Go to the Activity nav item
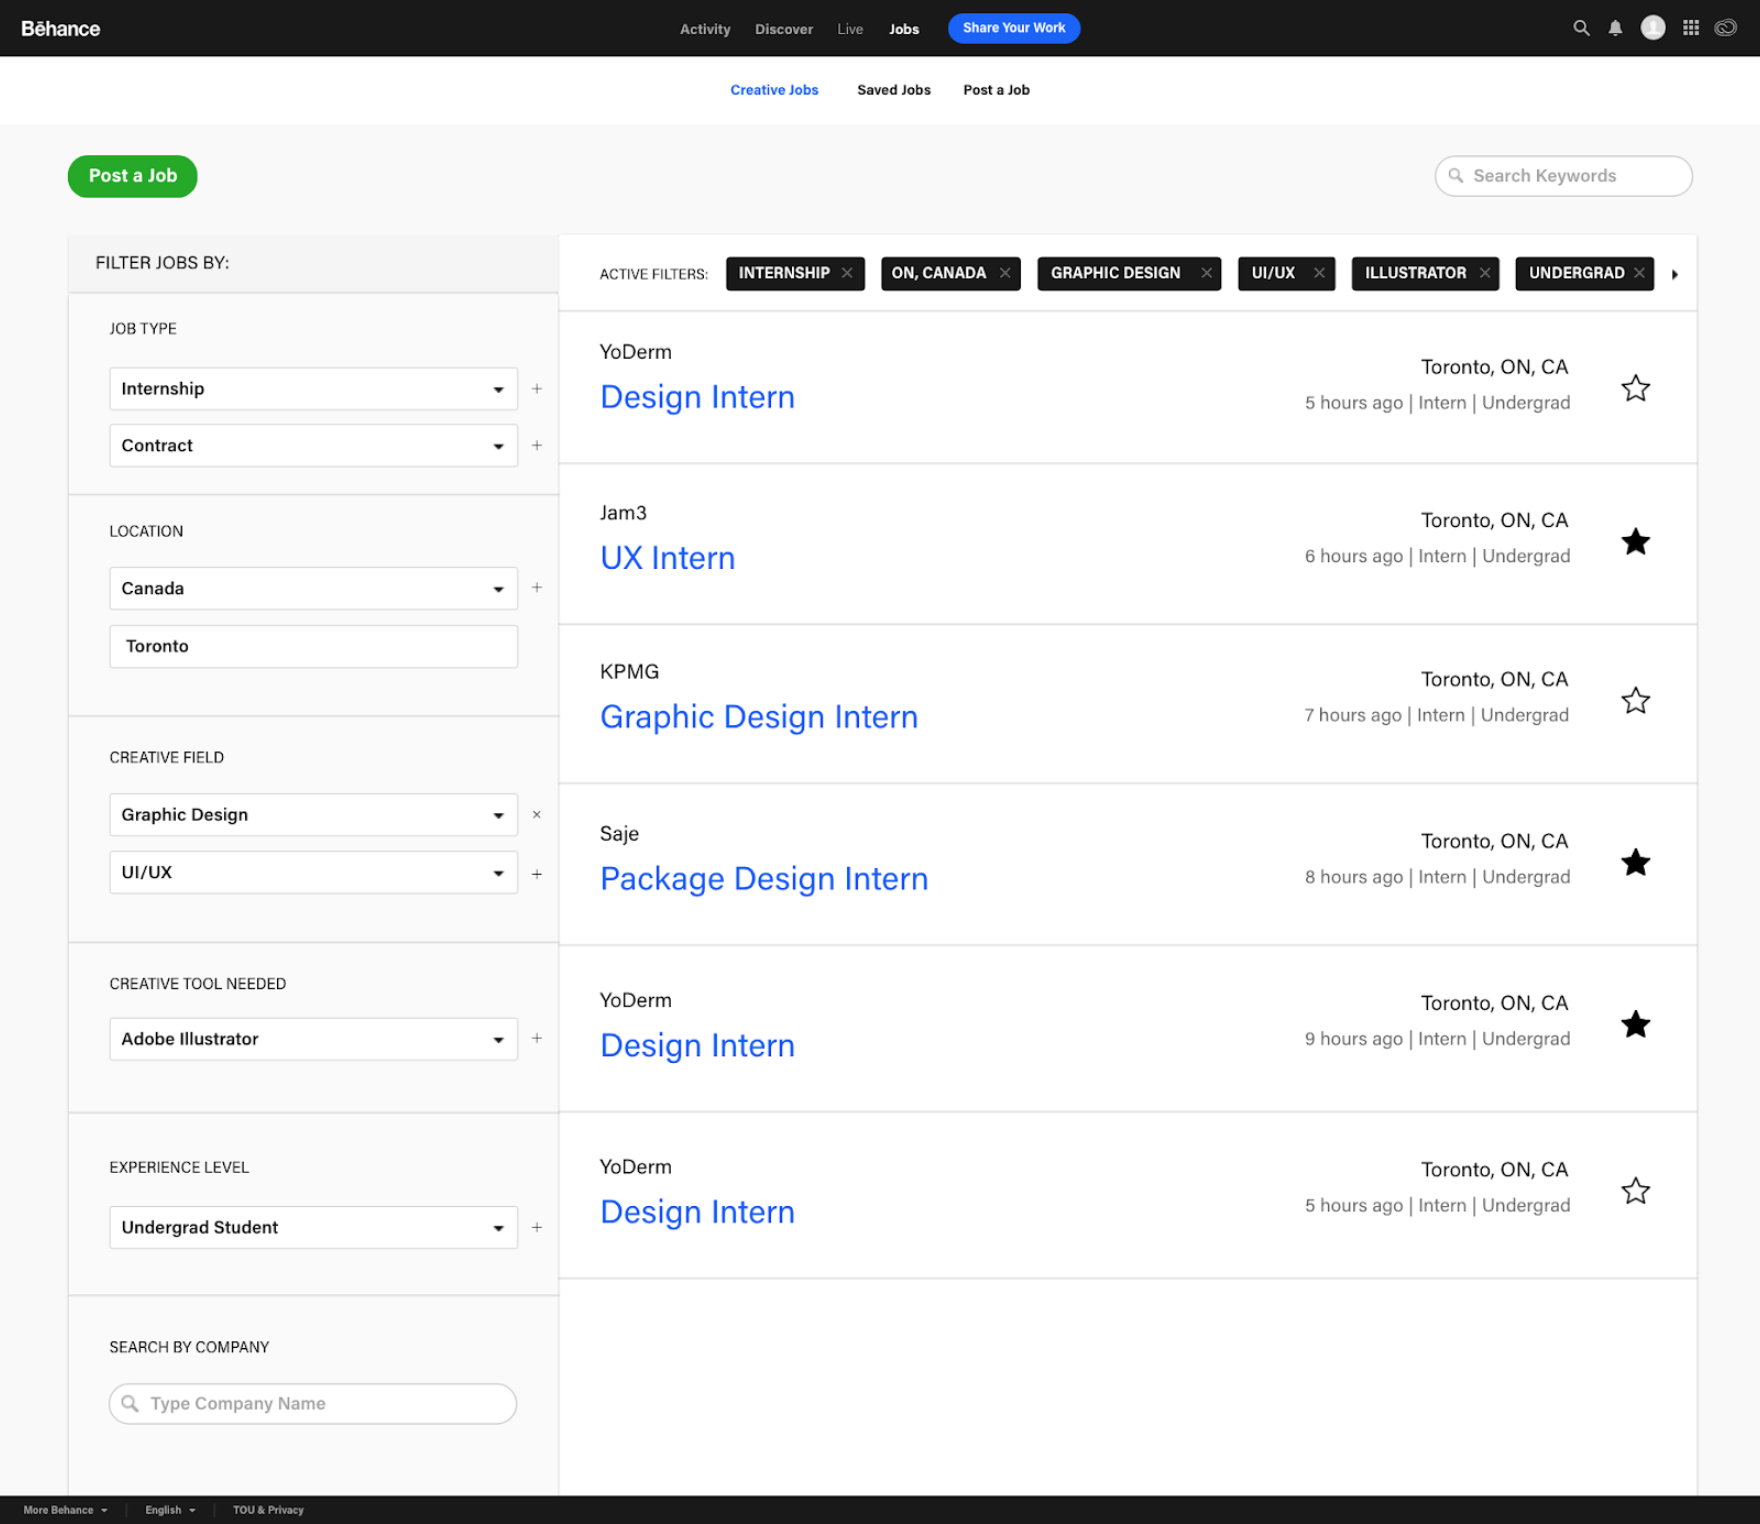This screenshot has height=1524, width=1760. 705,29
